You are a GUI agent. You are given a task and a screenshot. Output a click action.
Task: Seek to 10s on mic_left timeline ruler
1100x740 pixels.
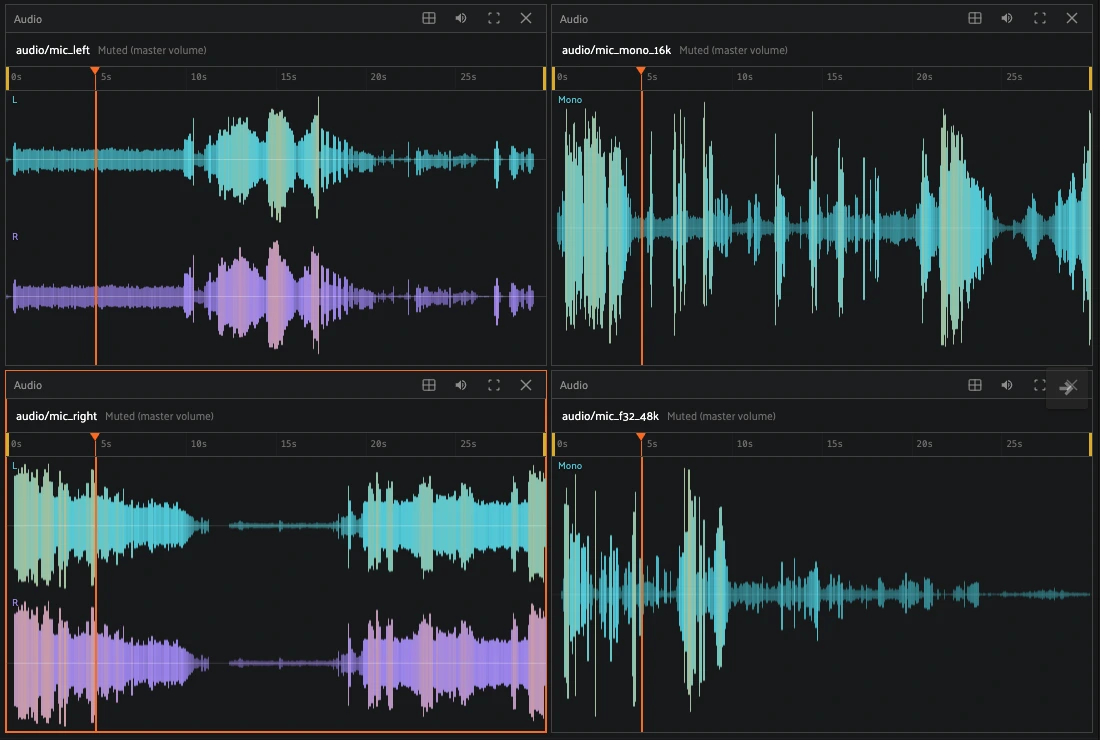(199, 76)
